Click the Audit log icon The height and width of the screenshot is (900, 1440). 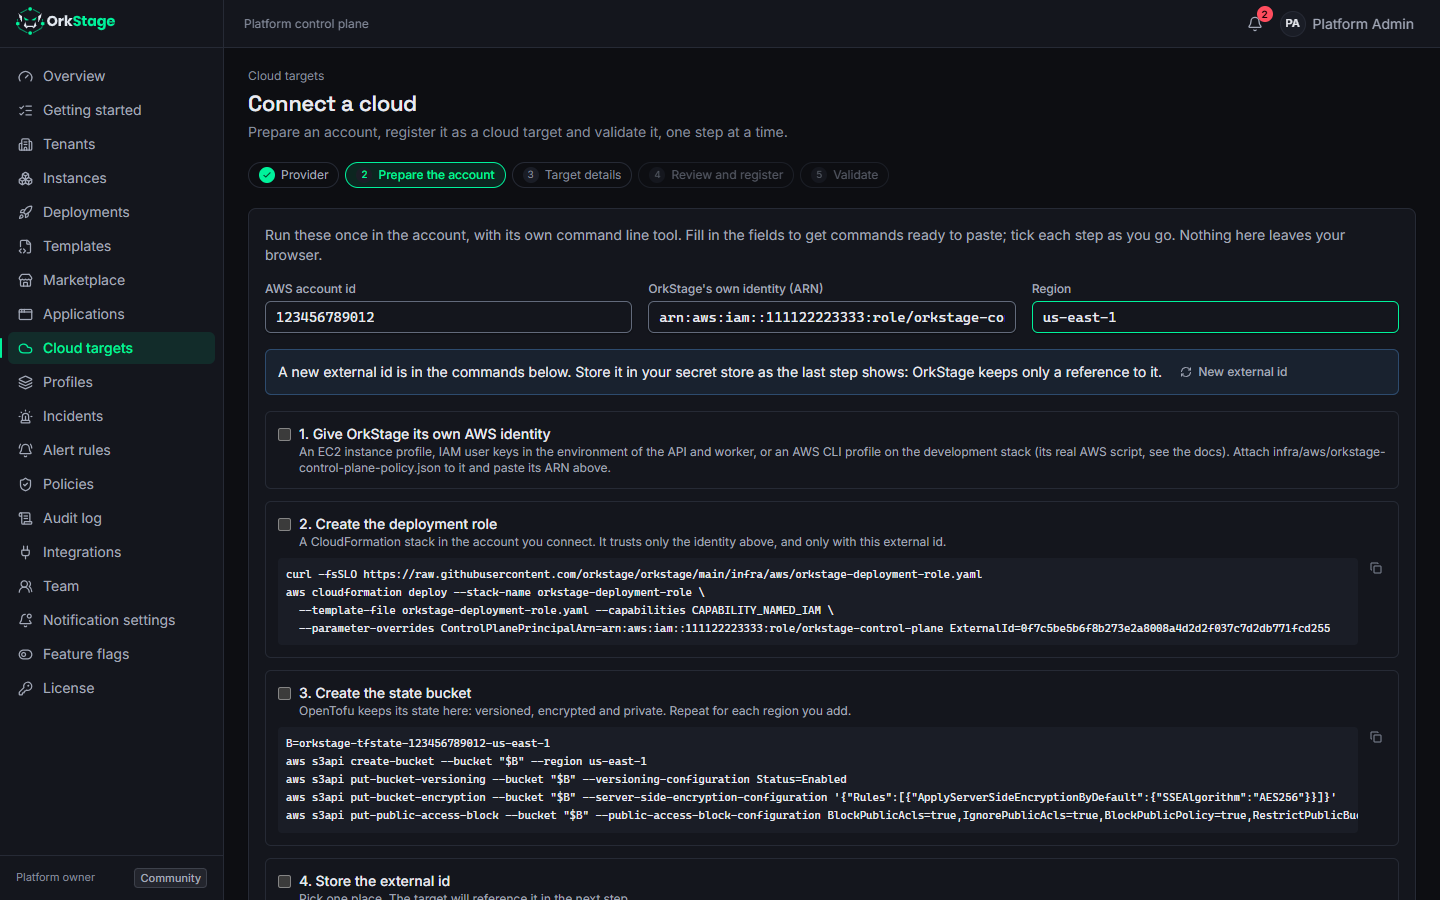(x=26, y=518)
